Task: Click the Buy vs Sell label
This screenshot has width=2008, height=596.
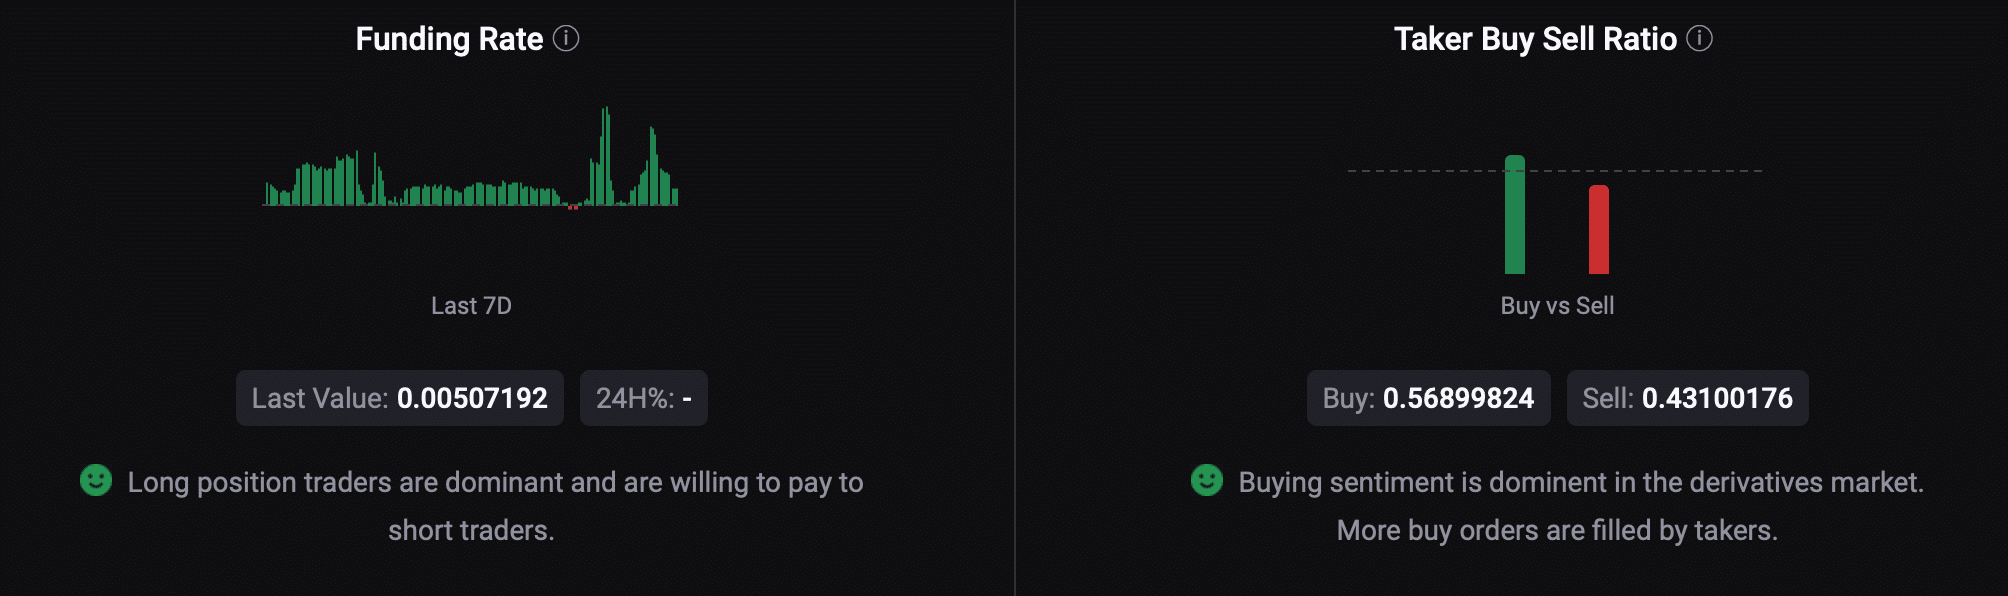Action: point(1557,306)
